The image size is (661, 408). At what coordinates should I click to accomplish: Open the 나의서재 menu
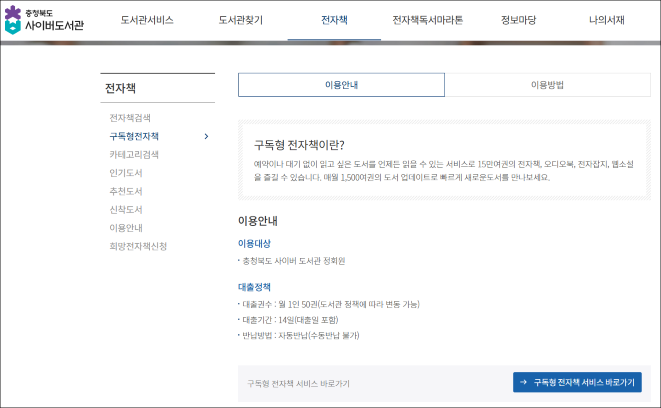pos(607,20)
